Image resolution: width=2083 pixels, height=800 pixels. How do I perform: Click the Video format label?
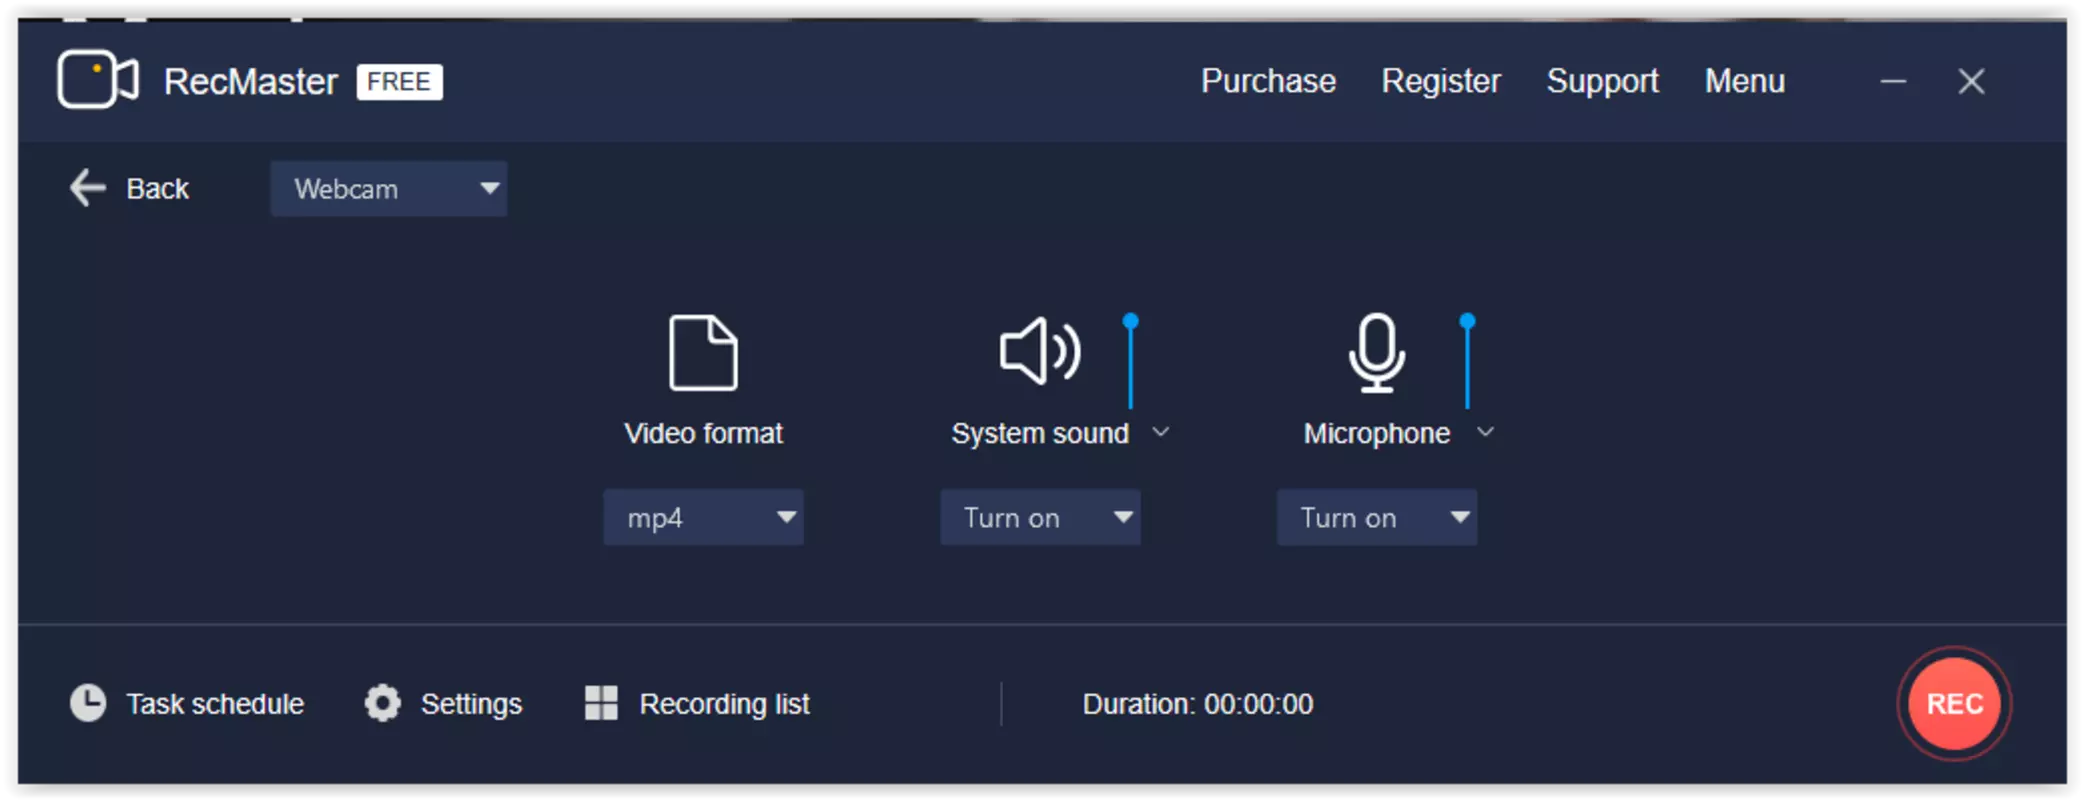tap(703, 433)
